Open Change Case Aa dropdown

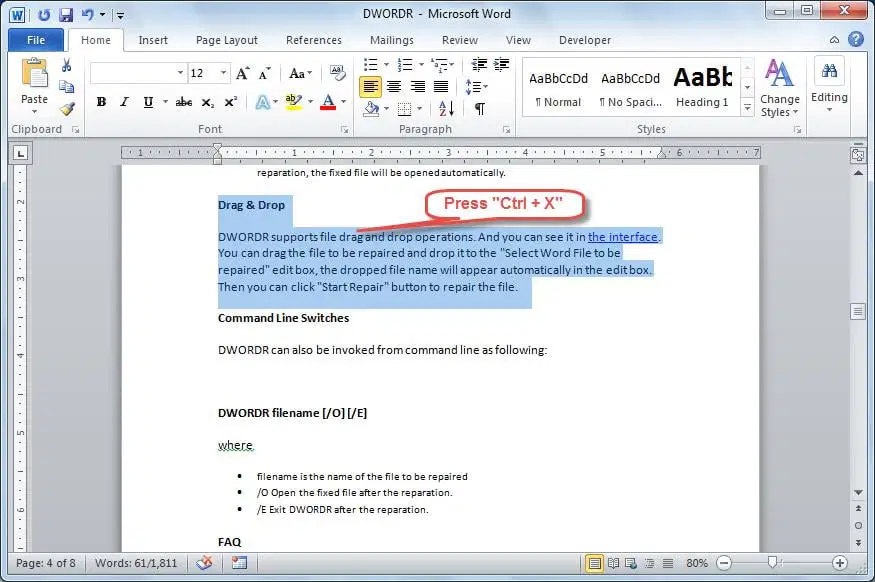(300, 73)
